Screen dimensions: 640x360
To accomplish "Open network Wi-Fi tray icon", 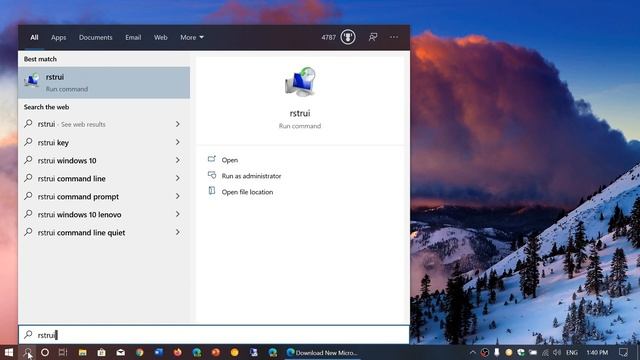I will (x=545, y=352).
